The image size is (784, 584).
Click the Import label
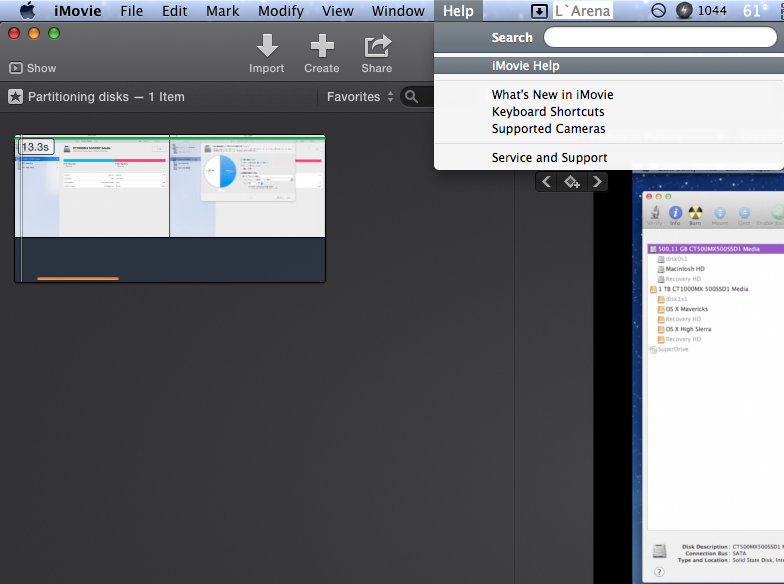(266, 68)
